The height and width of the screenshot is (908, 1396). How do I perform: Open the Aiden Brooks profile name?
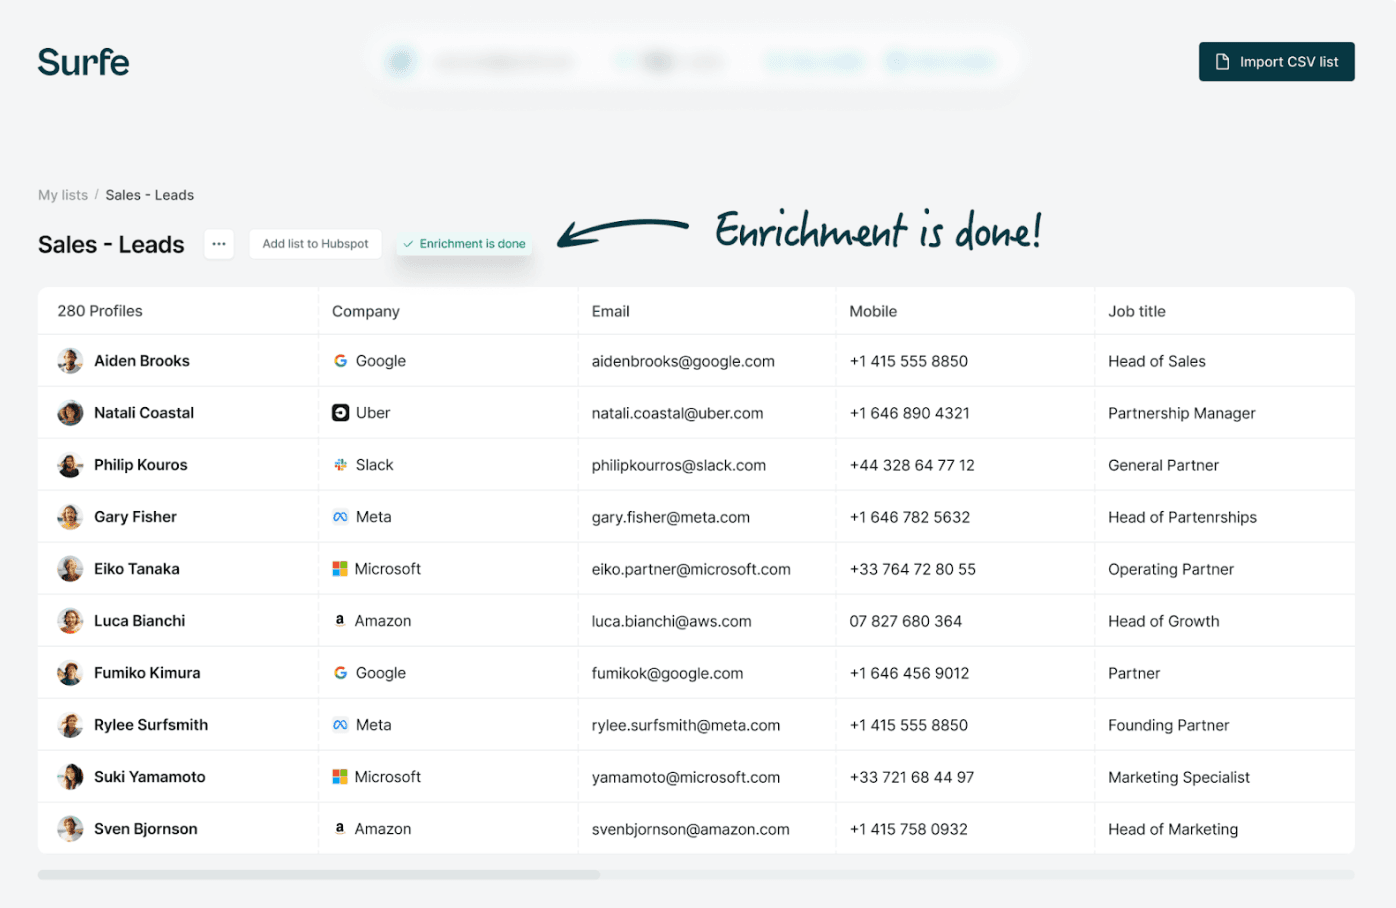click(x=142, y=361)
